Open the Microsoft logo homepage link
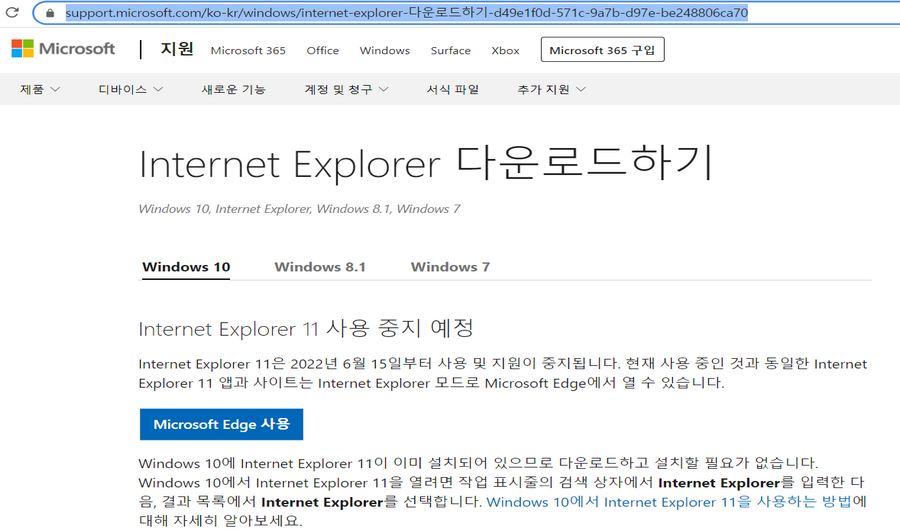 [63, 49]
